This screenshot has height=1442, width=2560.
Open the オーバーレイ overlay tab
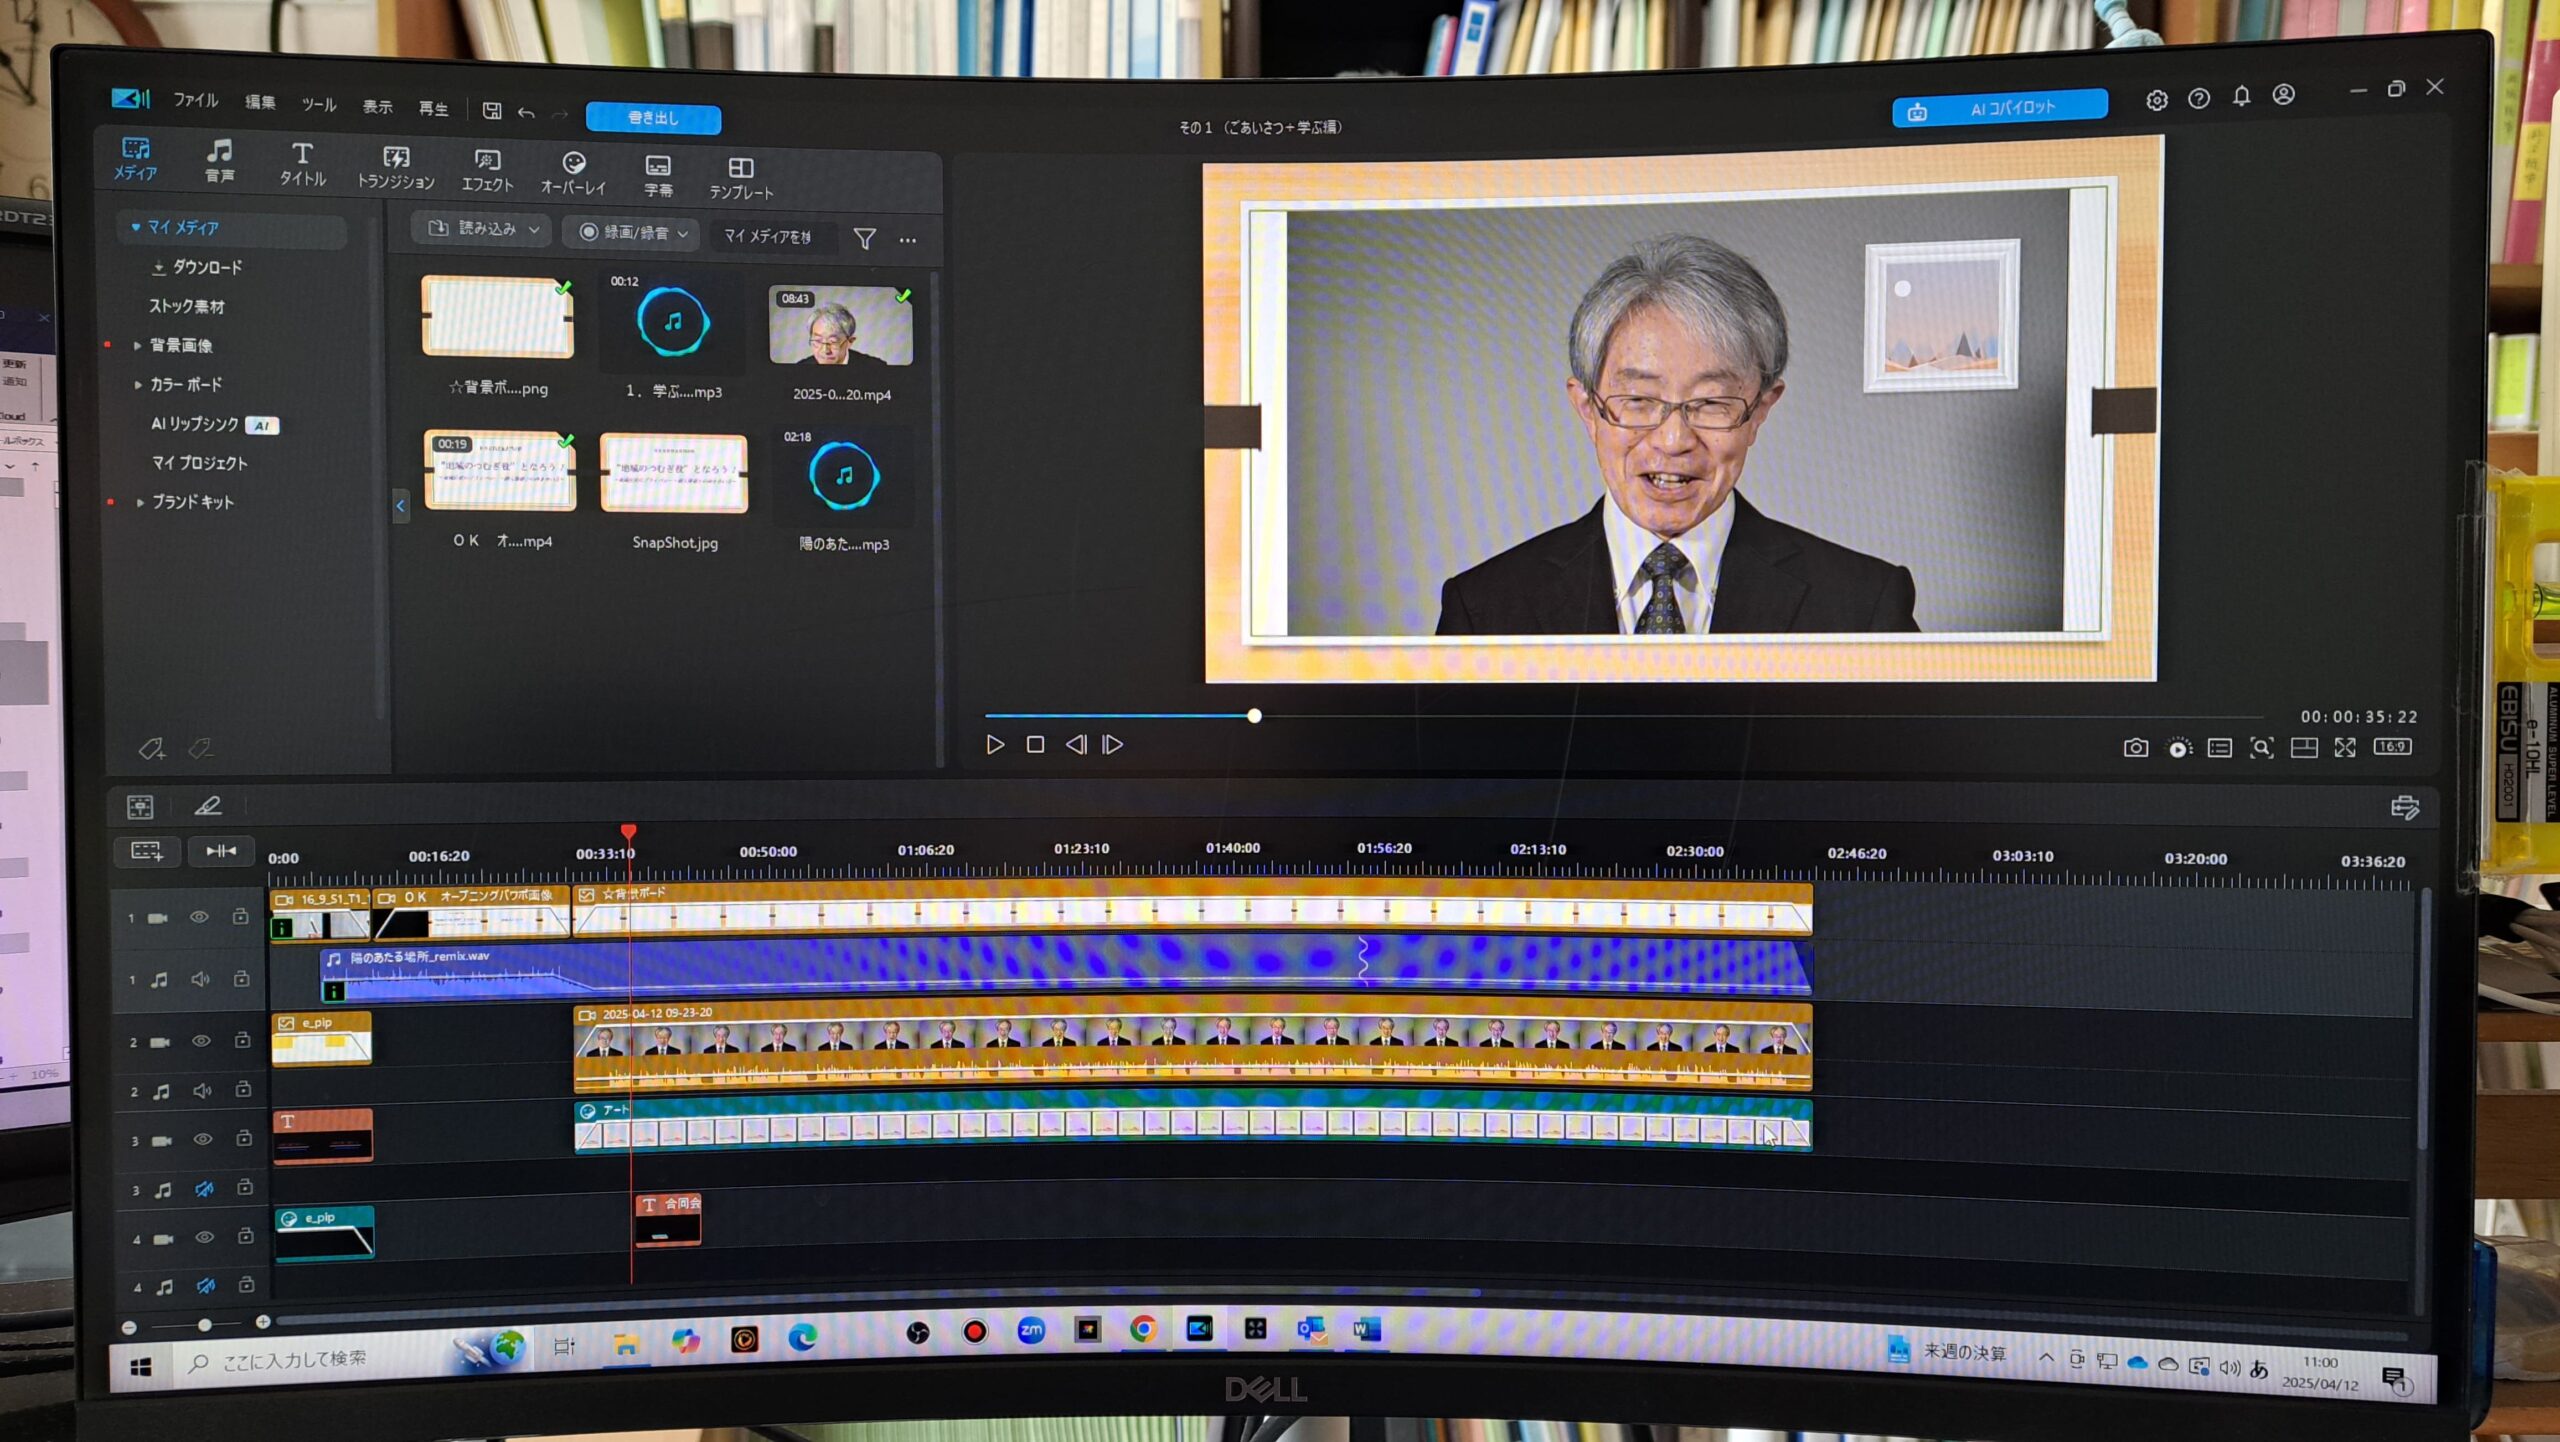[x=573, y=174]
